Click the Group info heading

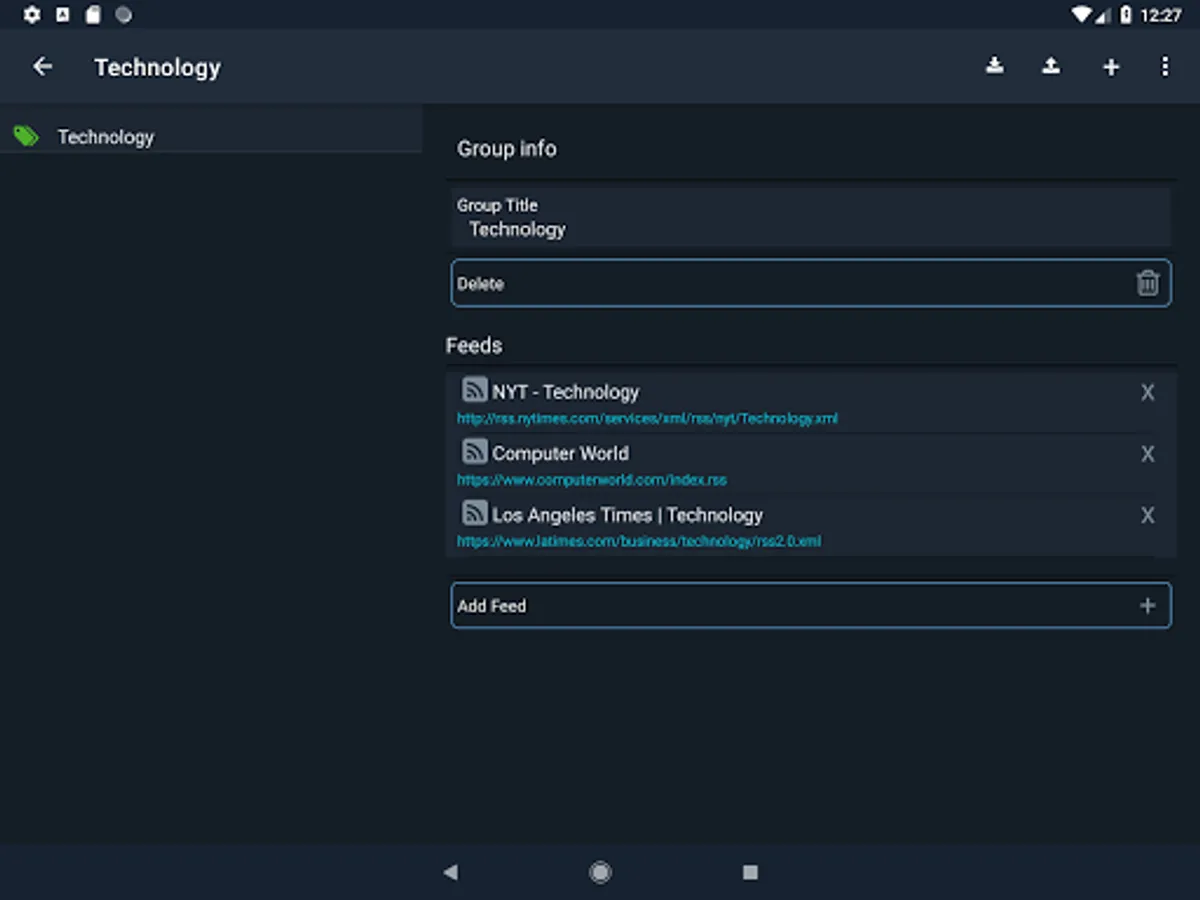506,149
